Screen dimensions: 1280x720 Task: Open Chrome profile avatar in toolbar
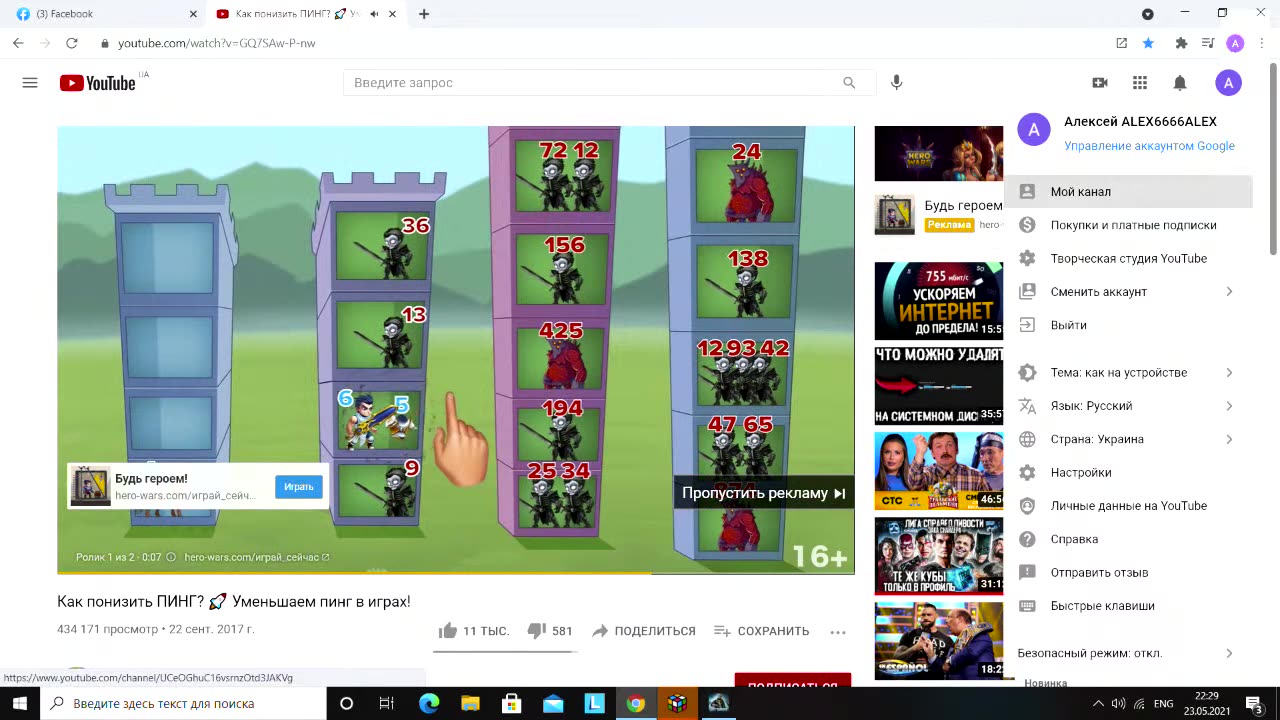pyautogui.click(x=1235, y=43)
